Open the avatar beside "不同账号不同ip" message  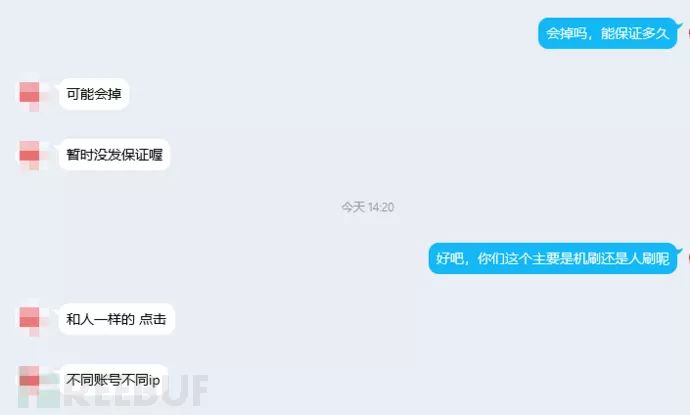(x=29, y=379)
